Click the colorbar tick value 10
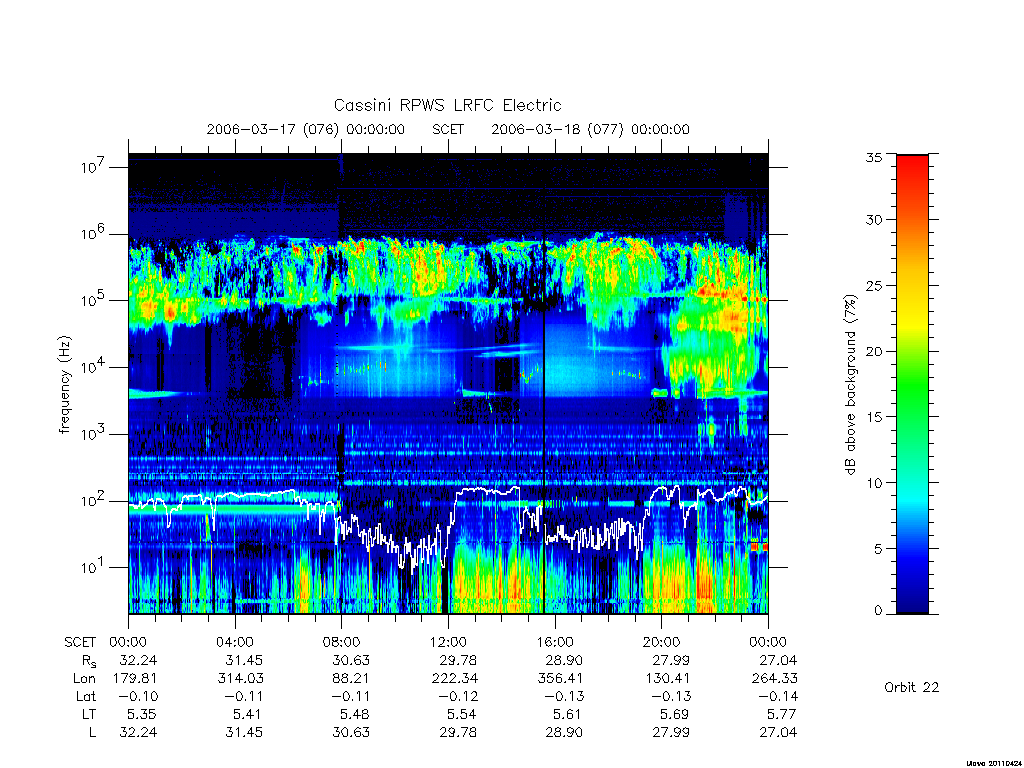This screenshot has width=1024, height=768. tap(874, 483)
